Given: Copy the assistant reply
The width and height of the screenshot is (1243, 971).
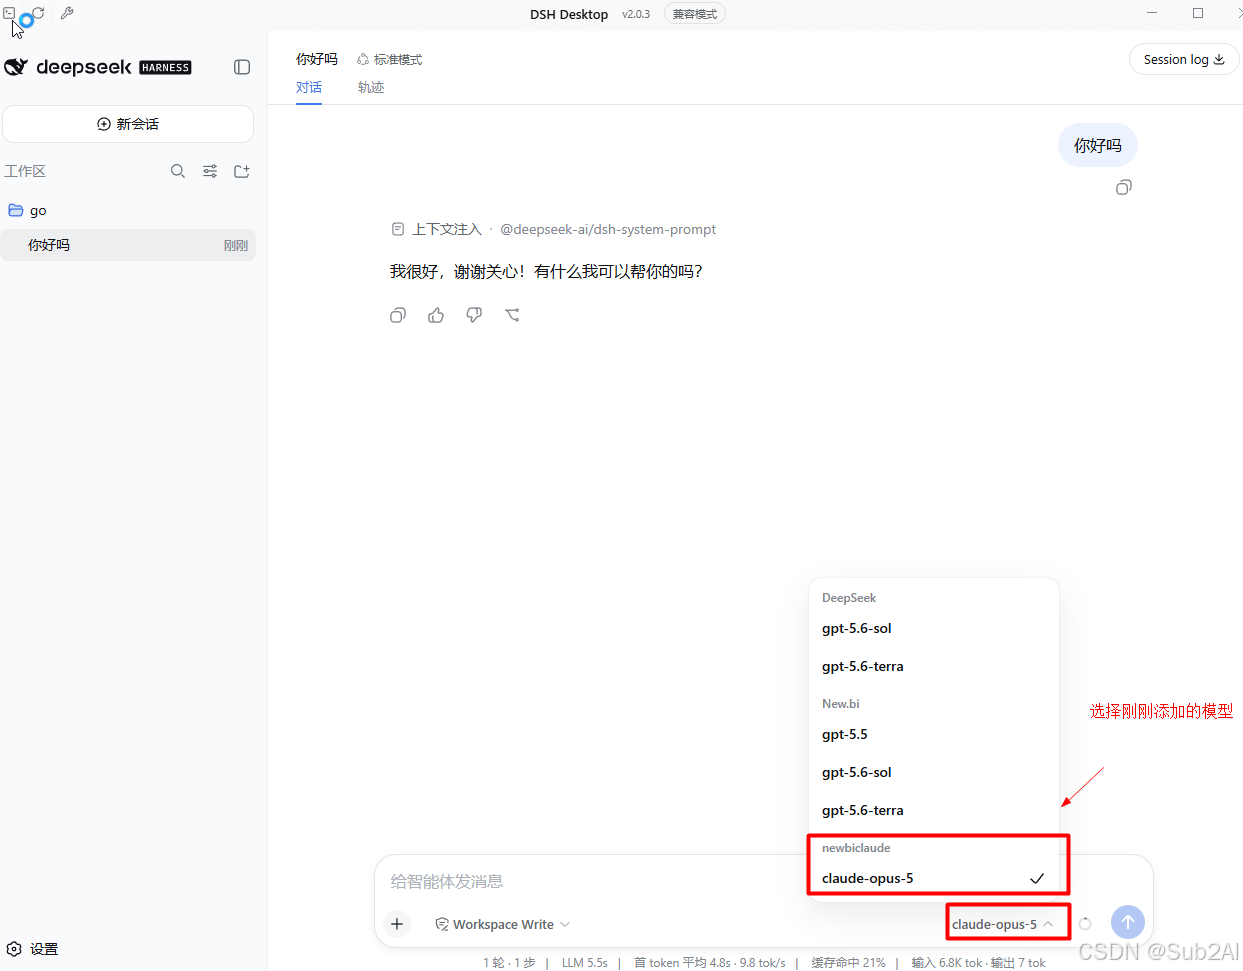Looking at the screenshot, I should 398,315.
